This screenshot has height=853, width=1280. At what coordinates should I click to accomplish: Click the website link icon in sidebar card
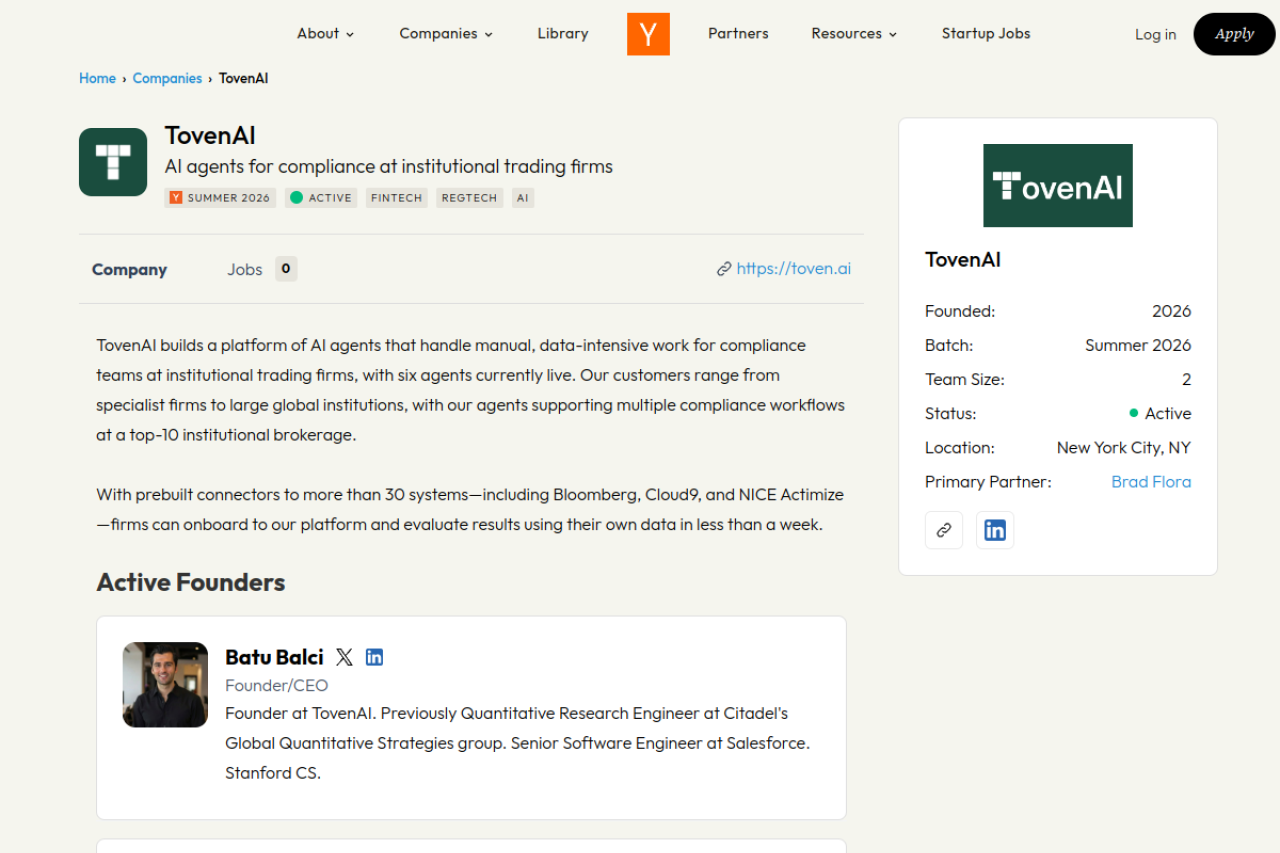pos(944,530)
